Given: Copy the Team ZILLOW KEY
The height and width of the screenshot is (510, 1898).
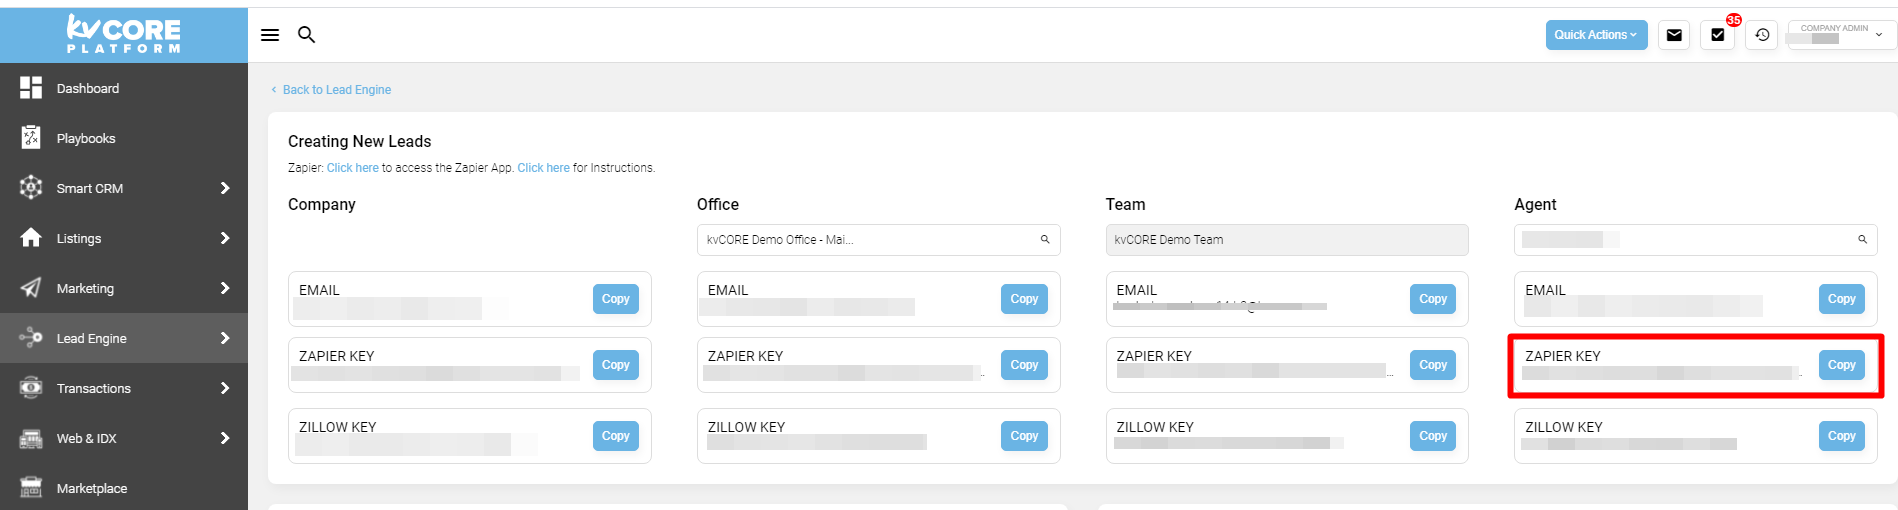Looking at the screenshot, I should [x=1433, y=436].
